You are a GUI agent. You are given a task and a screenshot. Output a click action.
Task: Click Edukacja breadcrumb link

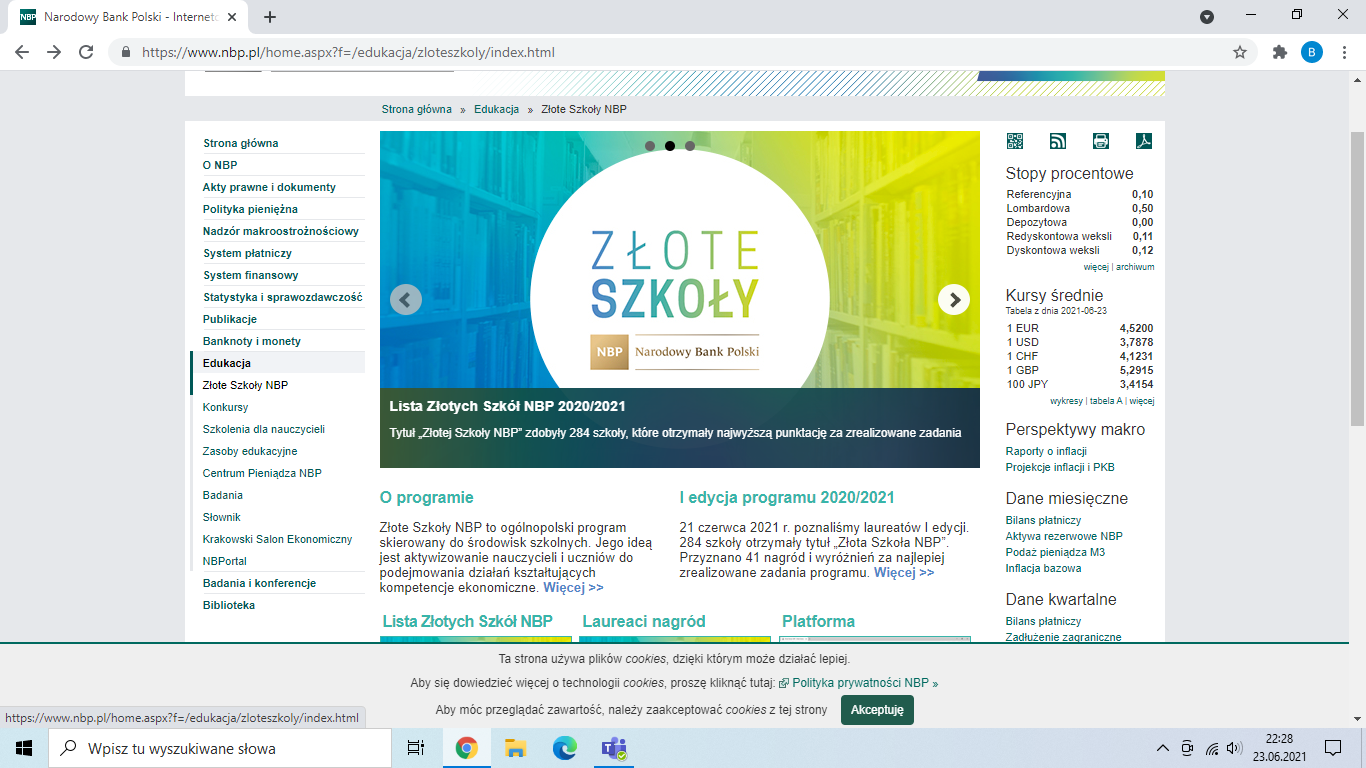[x=497, y=109]
